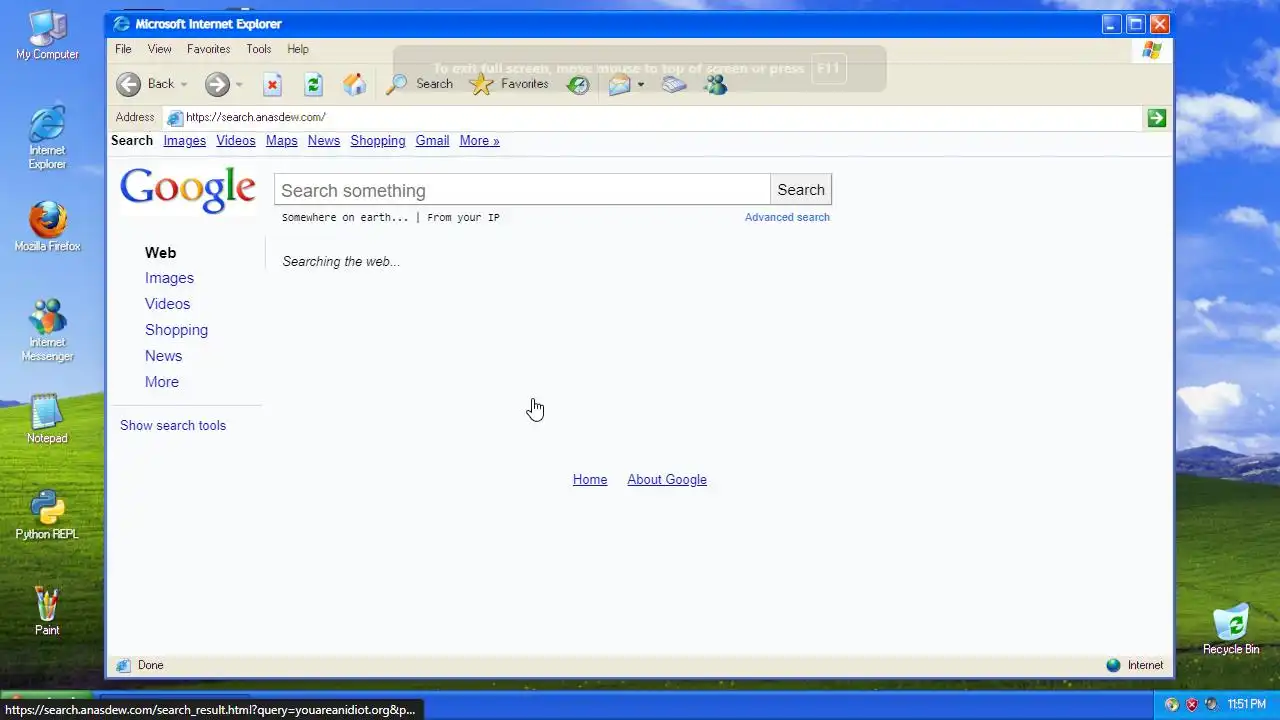1280x720 pixels.
Task: Select Videos in the left sidebar
Action: (x=167, y=304)
